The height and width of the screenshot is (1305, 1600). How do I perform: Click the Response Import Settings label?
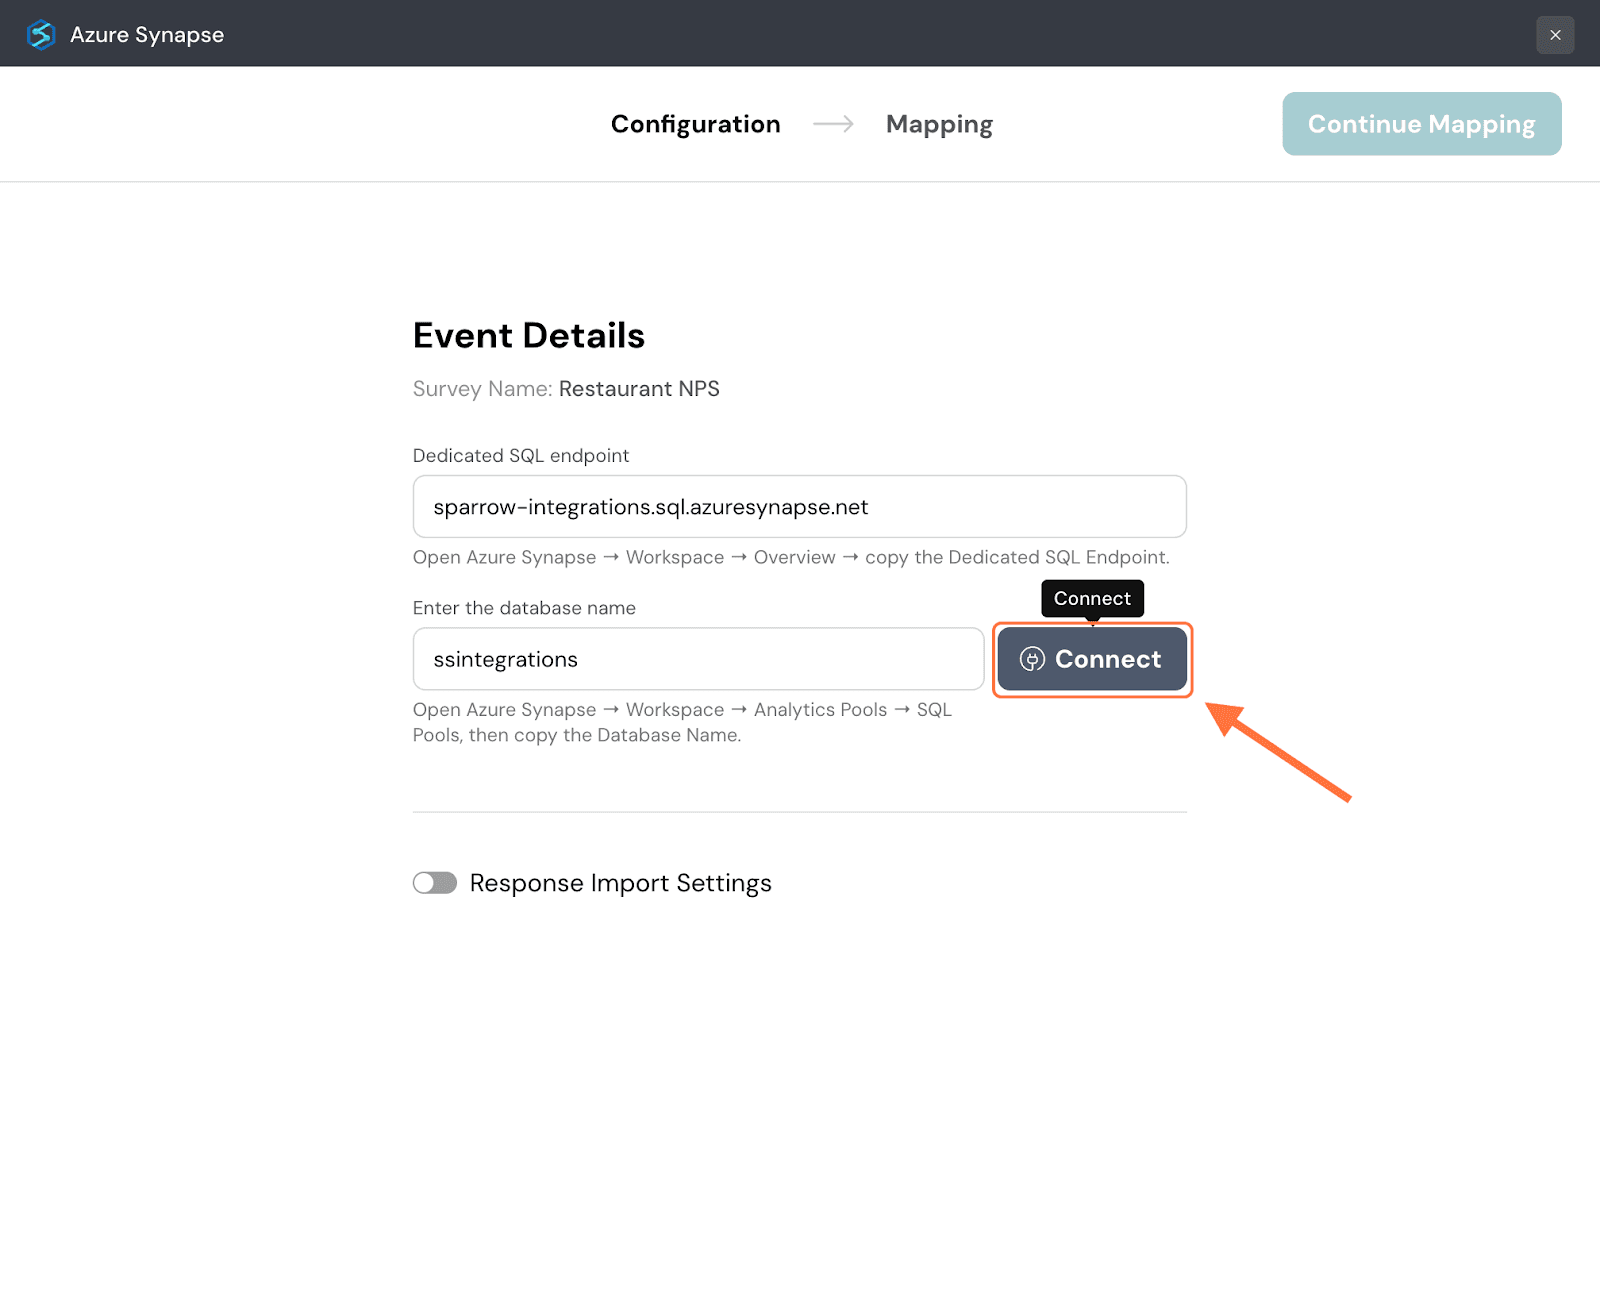click(620, 883)
